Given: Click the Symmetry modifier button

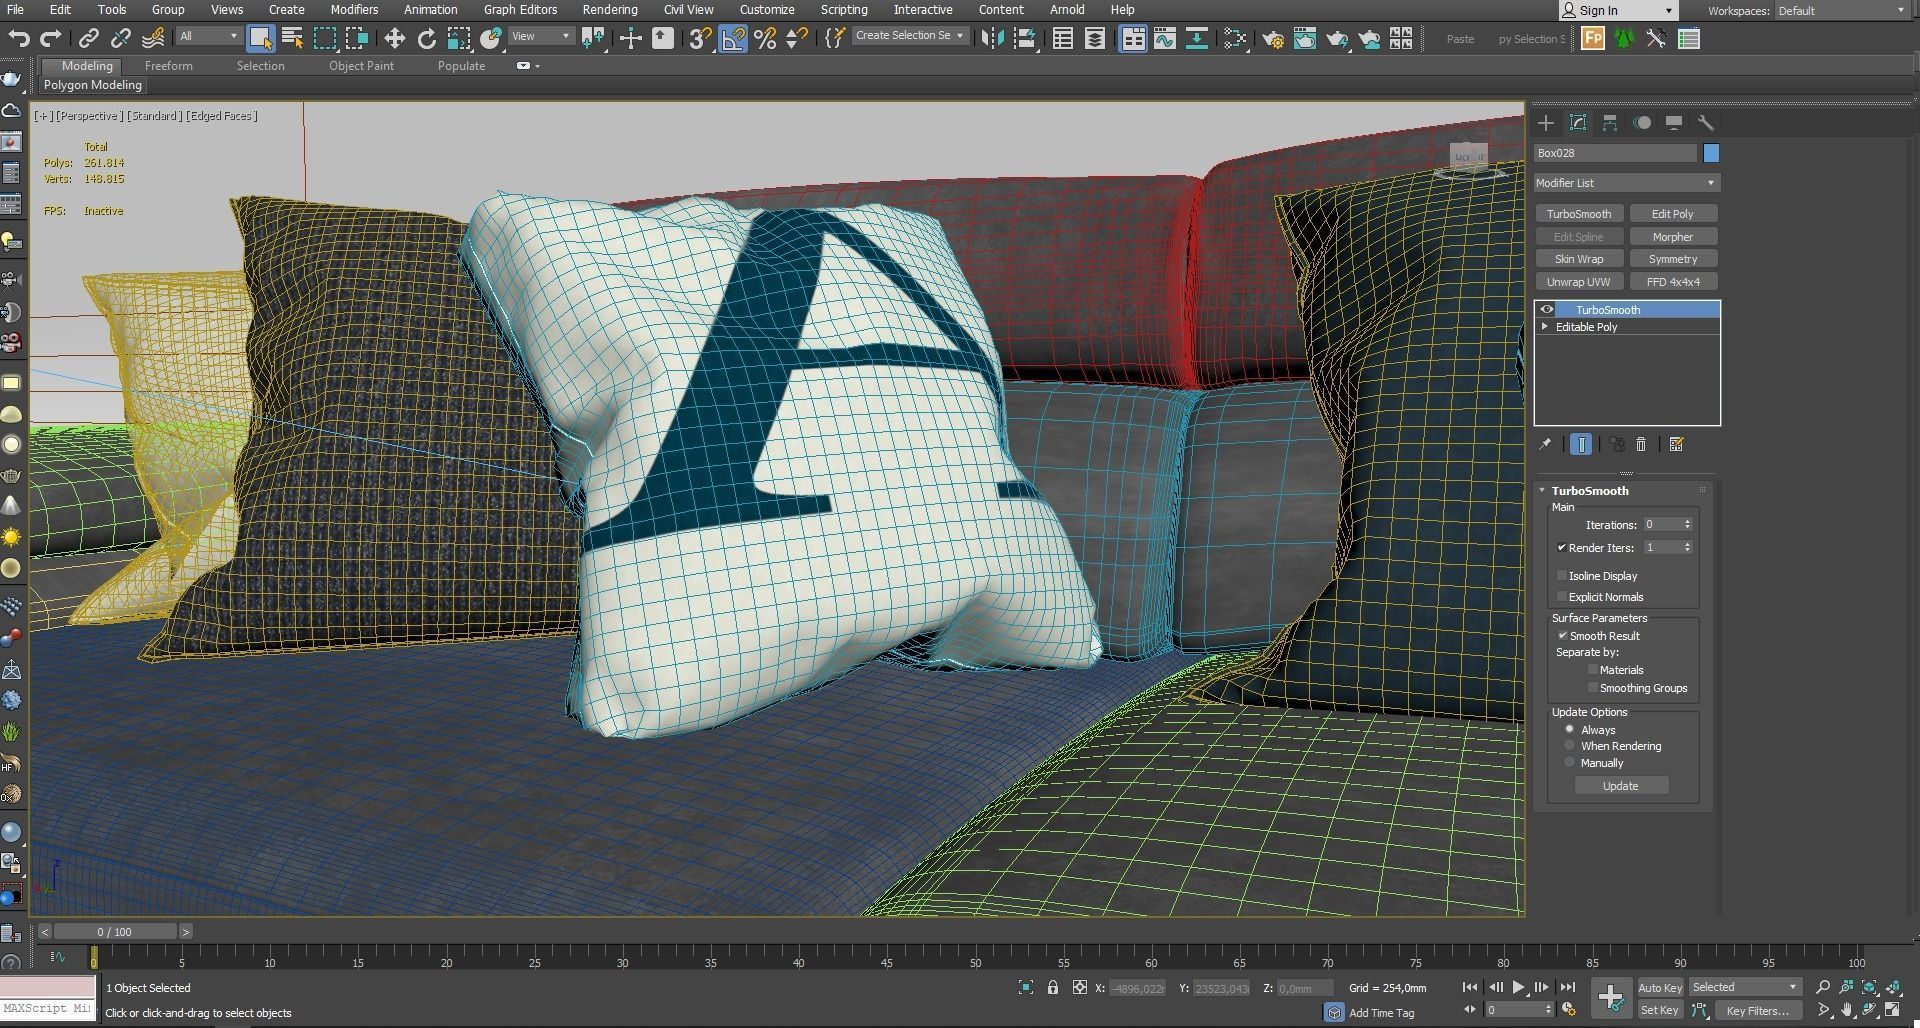Looking at the screenshot, I should coord(1673,259).
